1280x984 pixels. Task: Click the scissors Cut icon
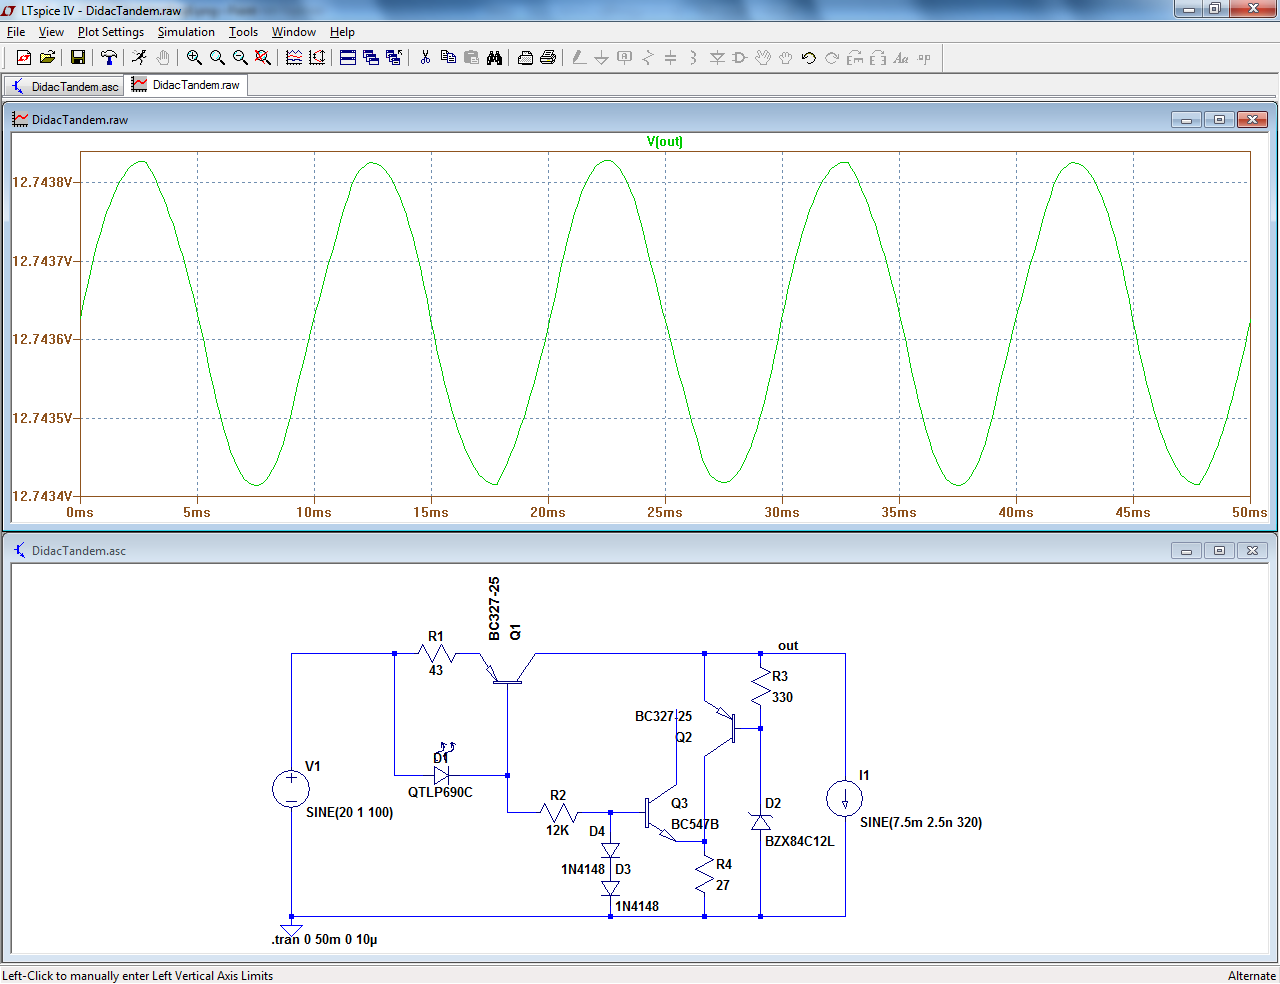pyautogui.click(x=425, y=58)
